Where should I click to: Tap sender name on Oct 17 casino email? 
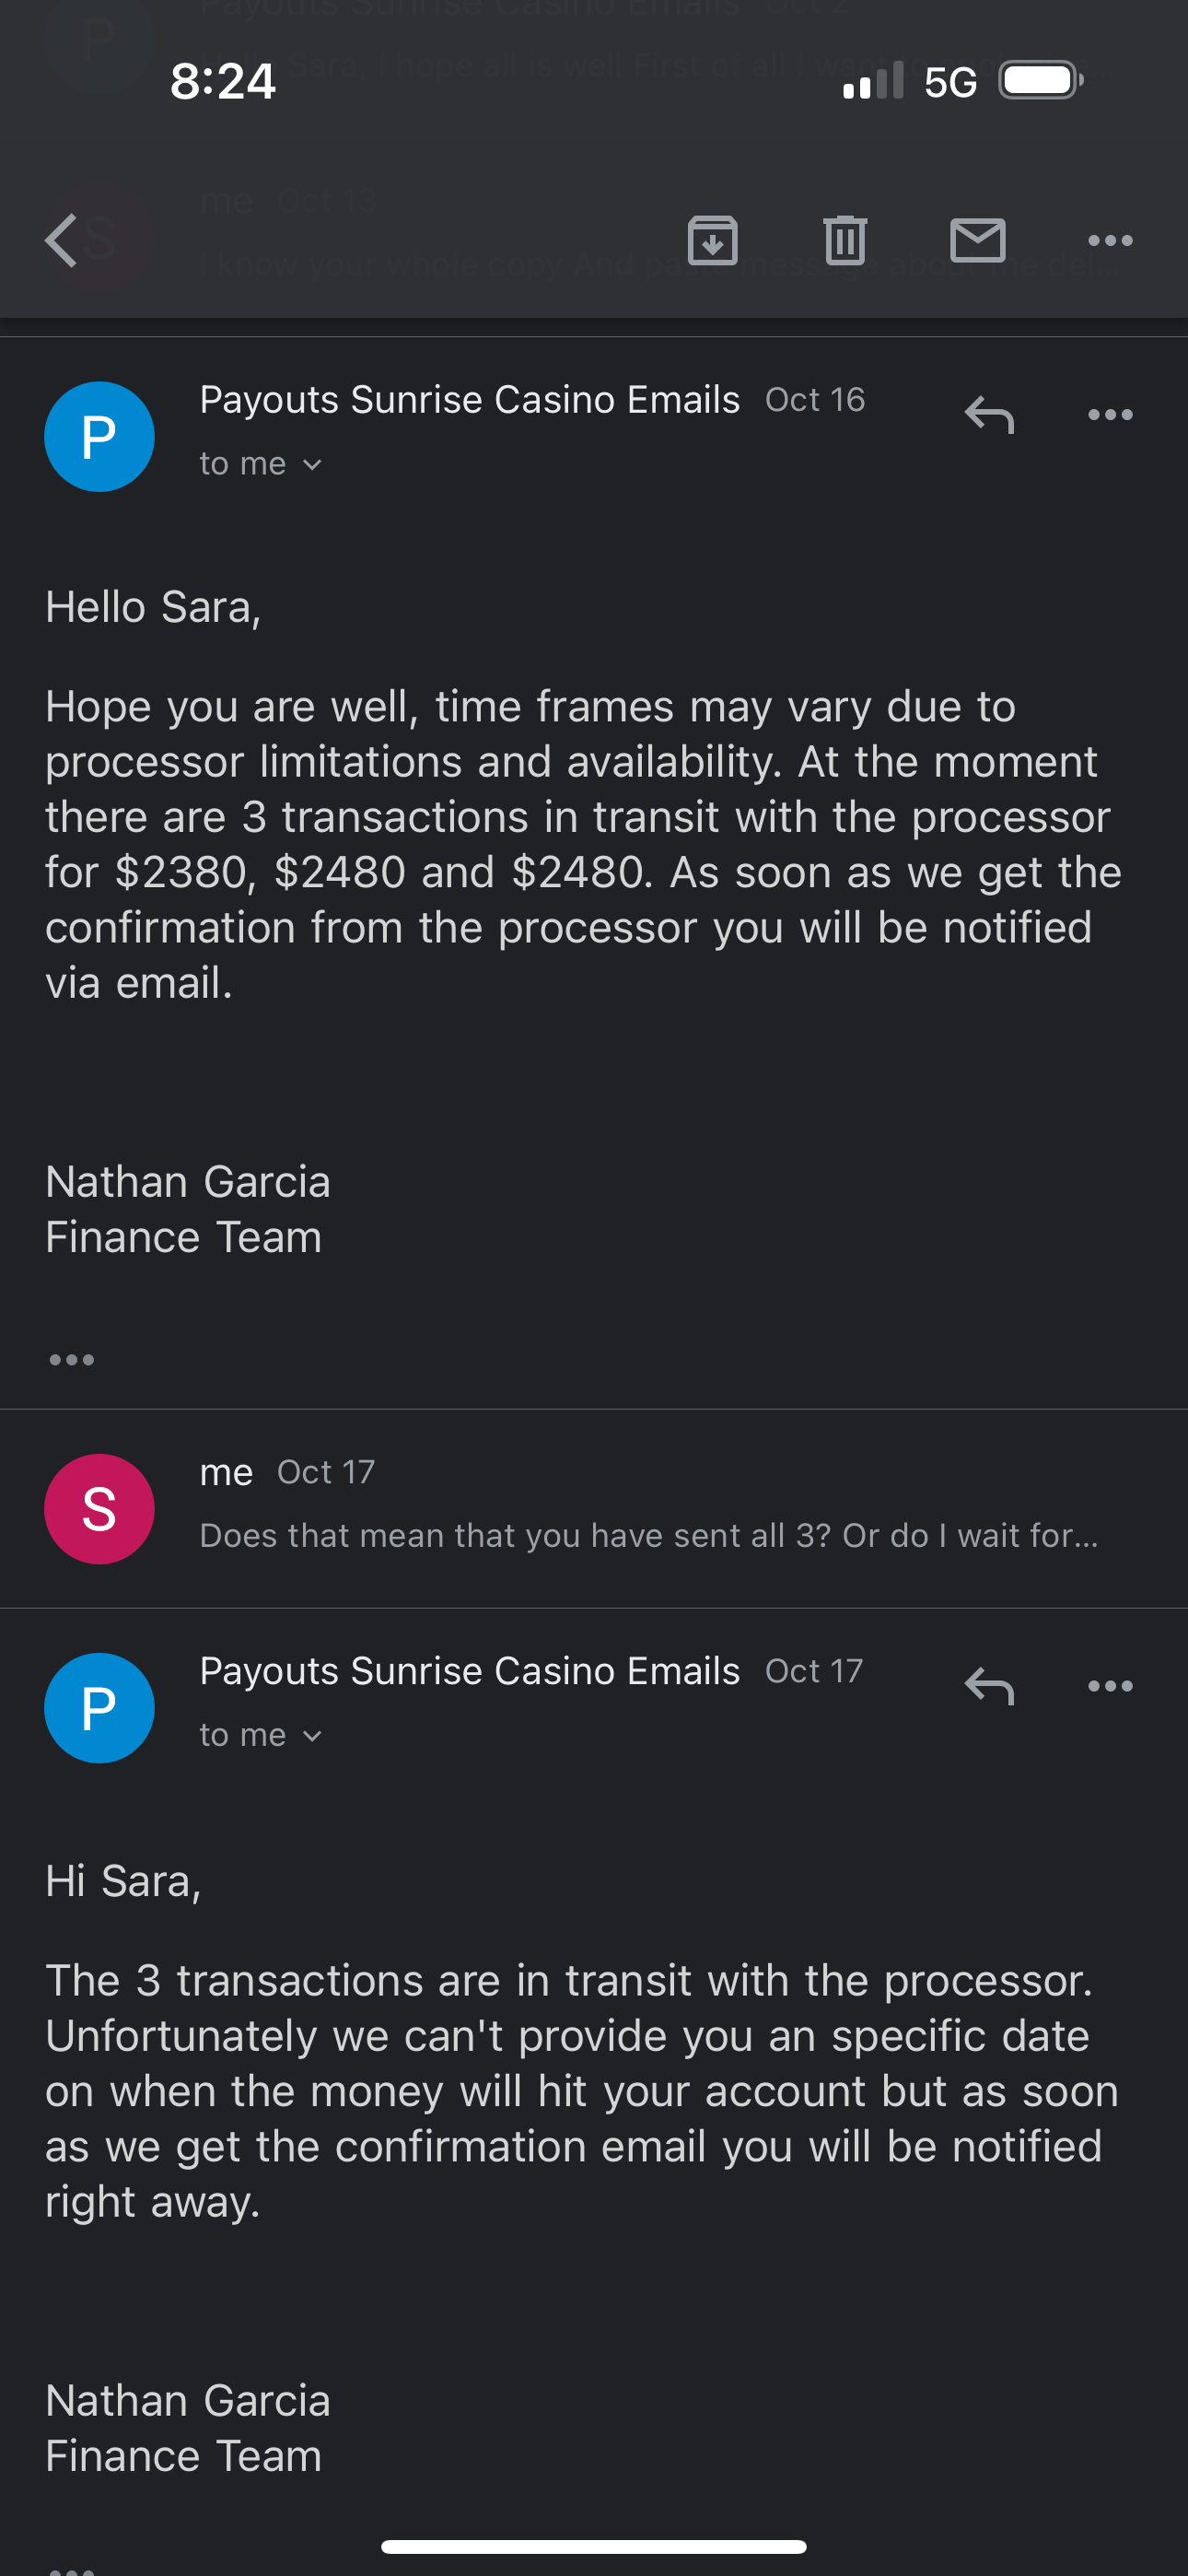469,1671
